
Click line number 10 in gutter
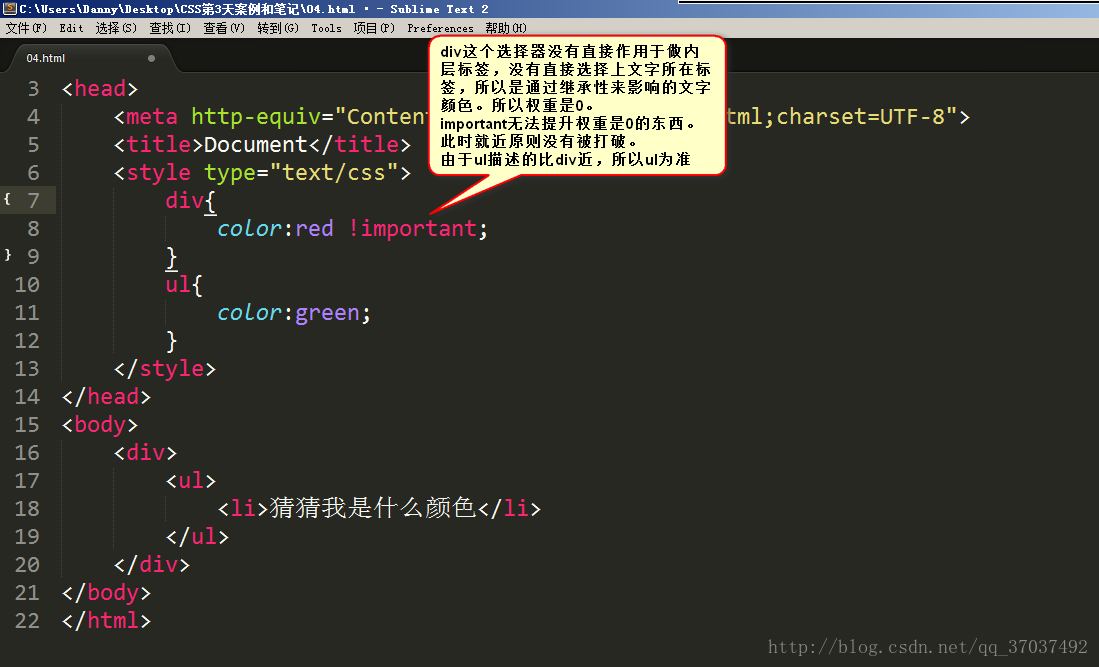click(27, 285)
